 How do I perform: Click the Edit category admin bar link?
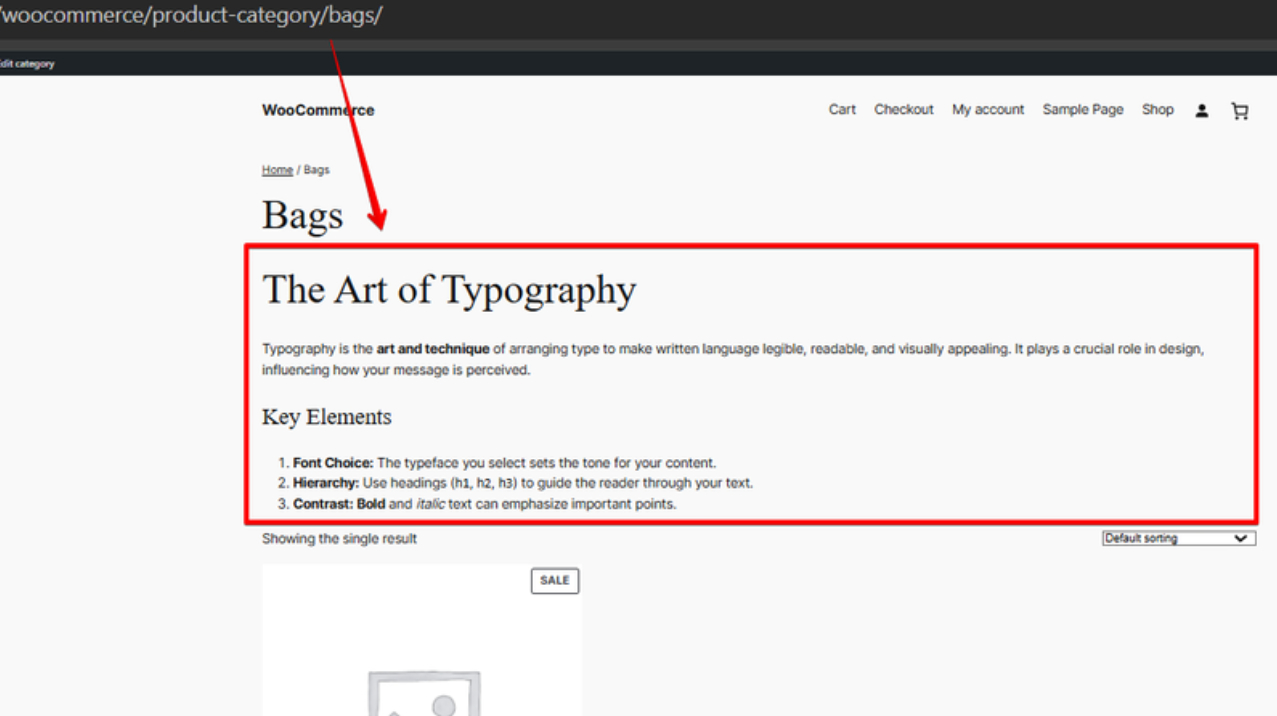(27, 63)
